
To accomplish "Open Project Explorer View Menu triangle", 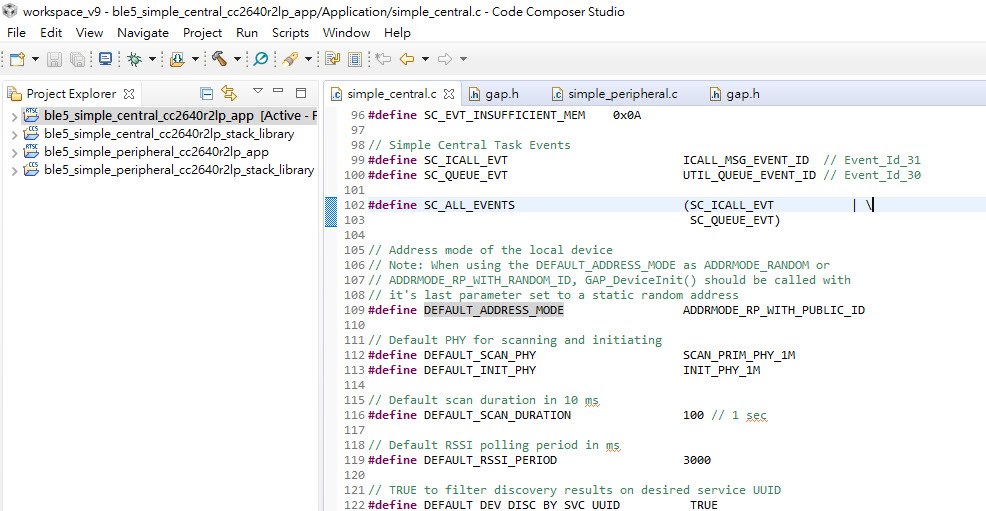I will coord(258,91).
